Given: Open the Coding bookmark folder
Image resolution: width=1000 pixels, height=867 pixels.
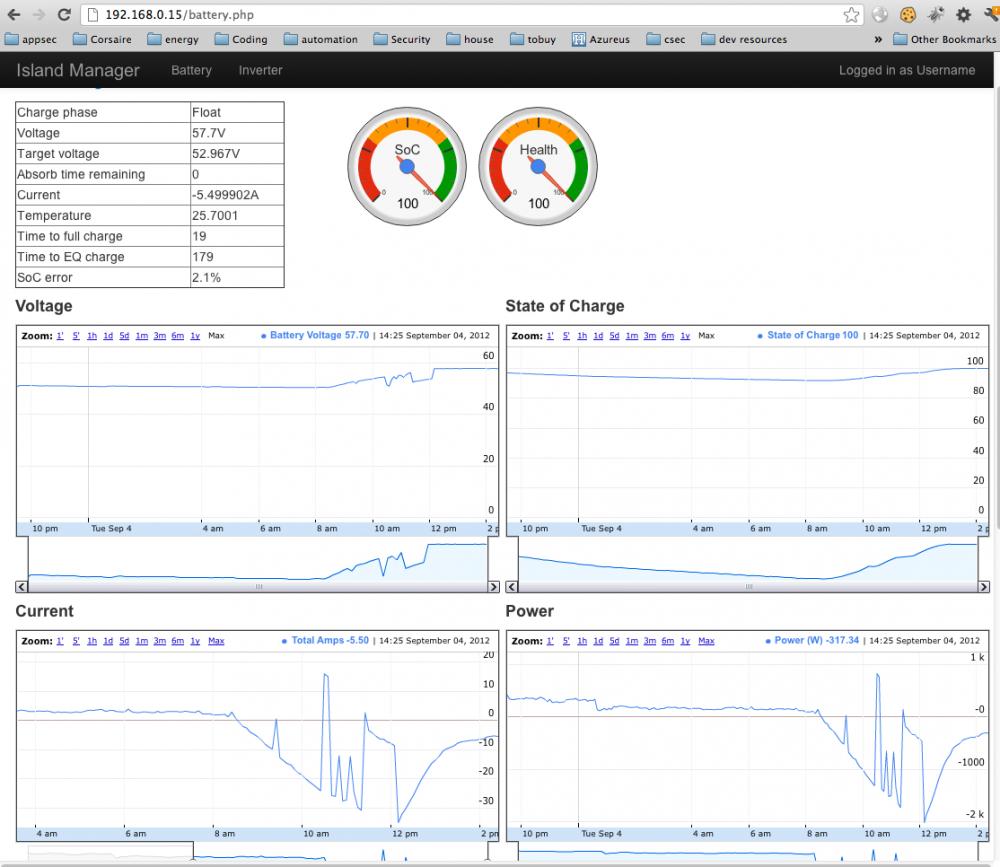Looking at the screenshot, I should tap(241, 39).
